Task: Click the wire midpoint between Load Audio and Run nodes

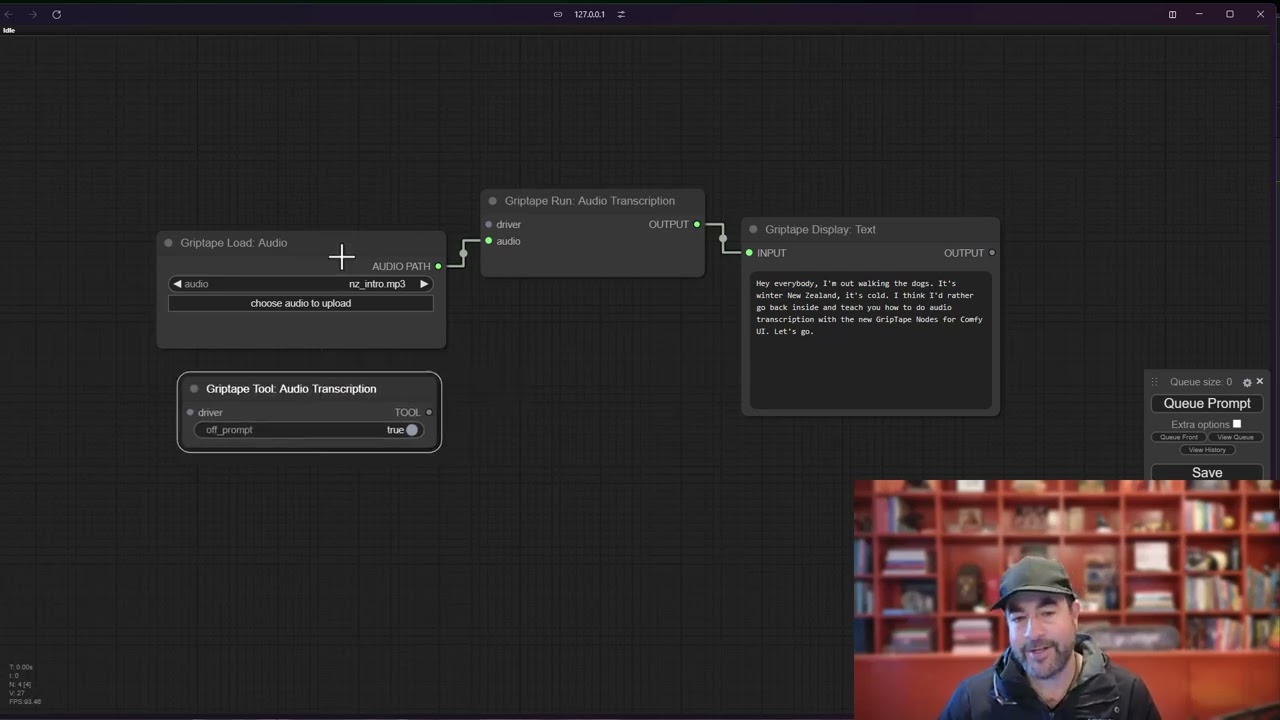Action: [x=463, y=253]
